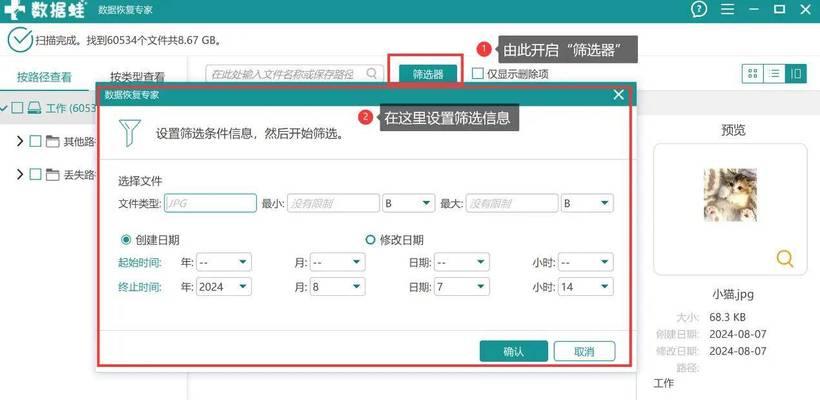Click the 数据蛙 logo
820x400 pixels.
point(44,9)
